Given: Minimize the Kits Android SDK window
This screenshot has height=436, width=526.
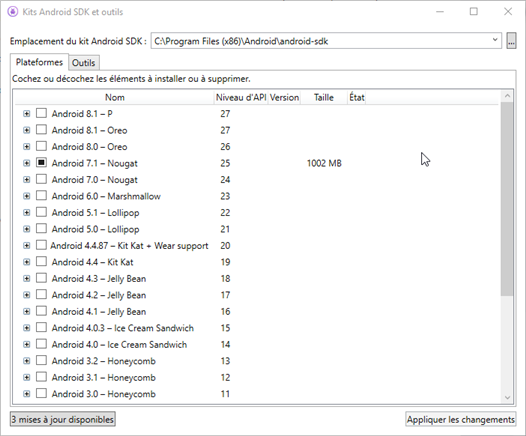Looking at the screenshot, I should 440,12.
